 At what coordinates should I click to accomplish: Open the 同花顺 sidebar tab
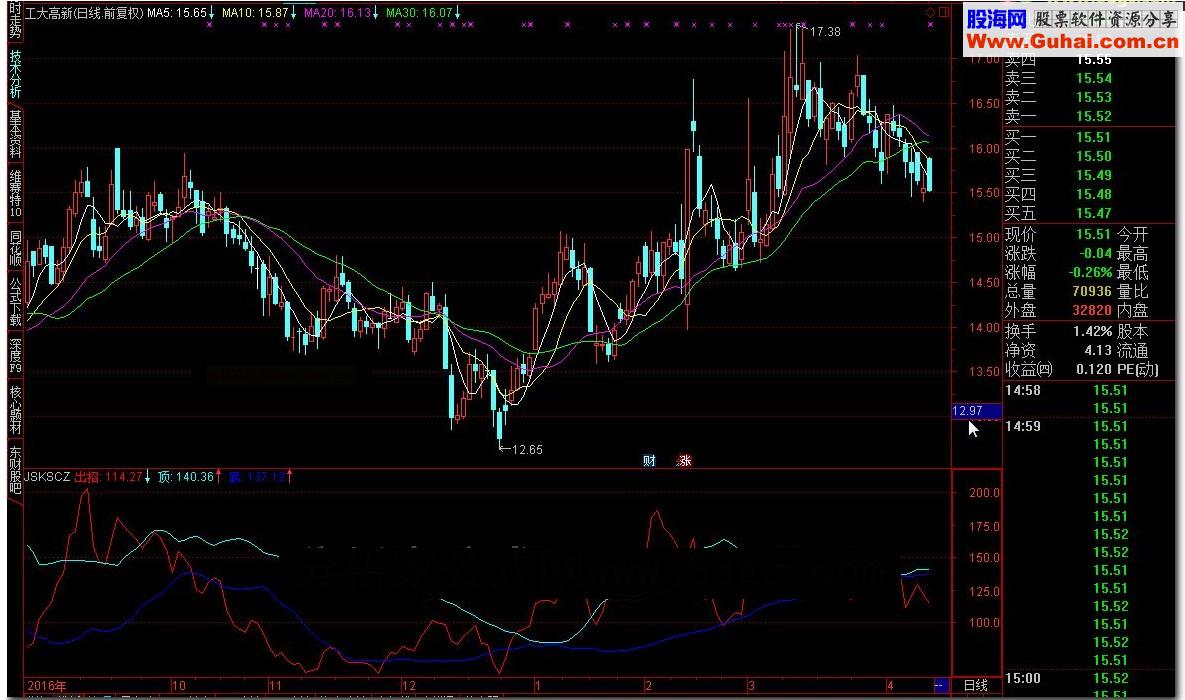click(15, 247)
